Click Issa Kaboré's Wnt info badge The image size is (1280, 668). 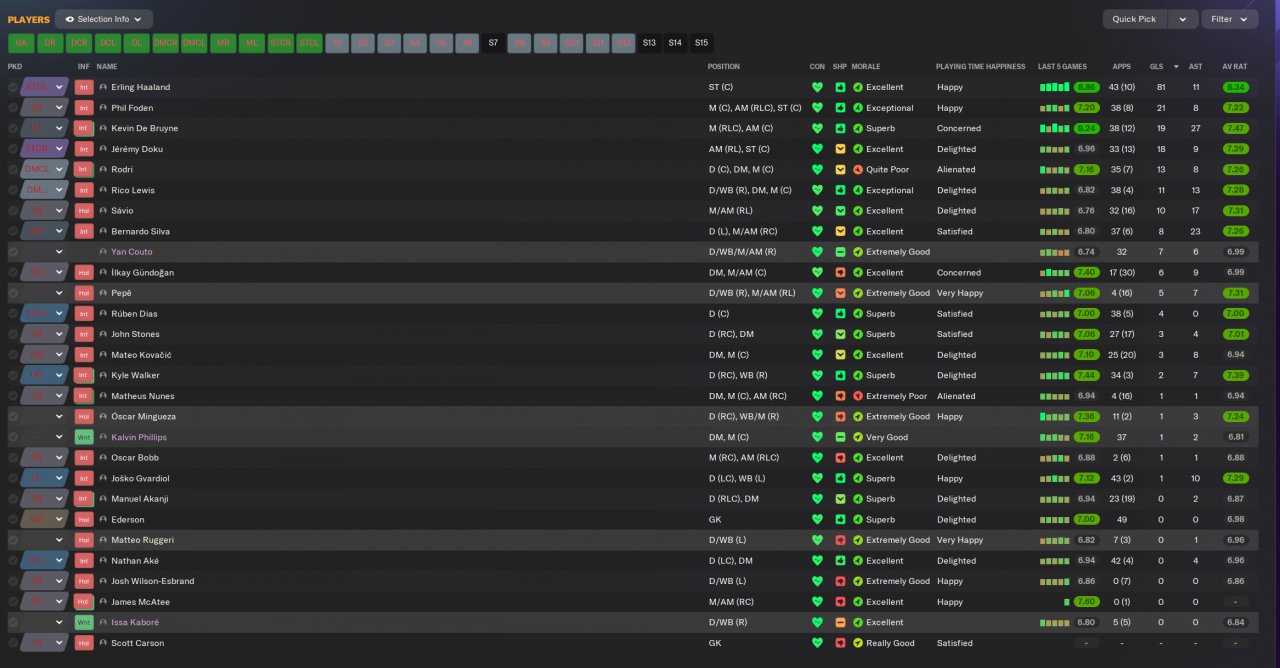[84, 622]
